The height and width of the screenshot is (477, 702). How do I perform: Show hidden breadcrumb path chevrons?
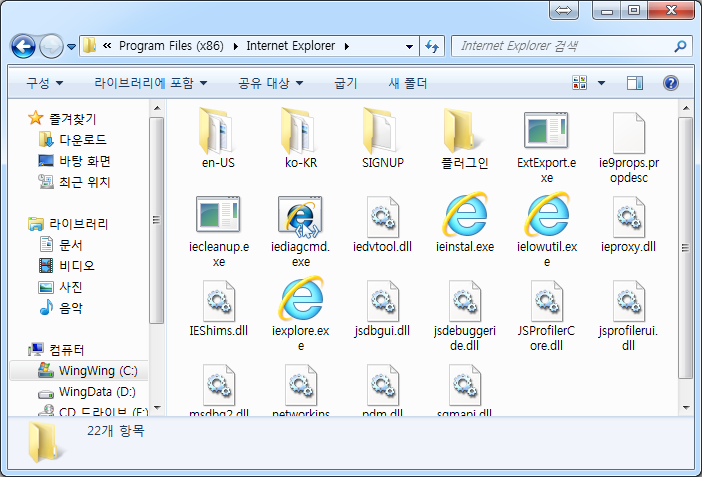pos(107,46)
